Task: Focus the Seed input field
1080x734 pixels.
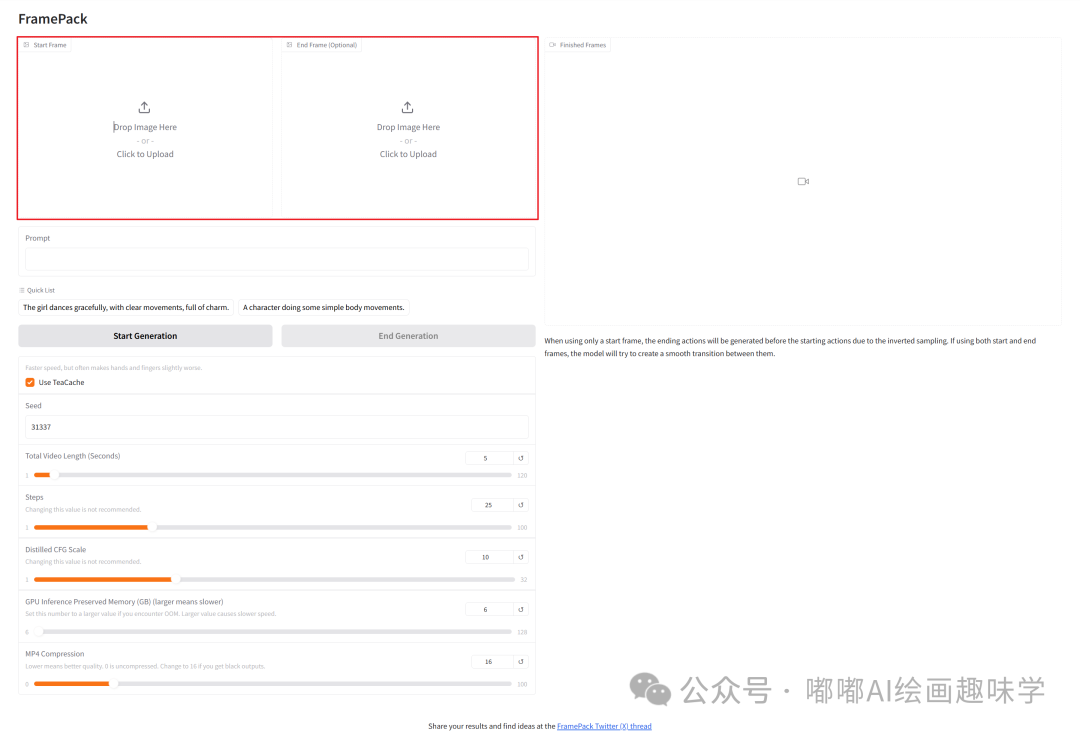Action: coord(277,427)
